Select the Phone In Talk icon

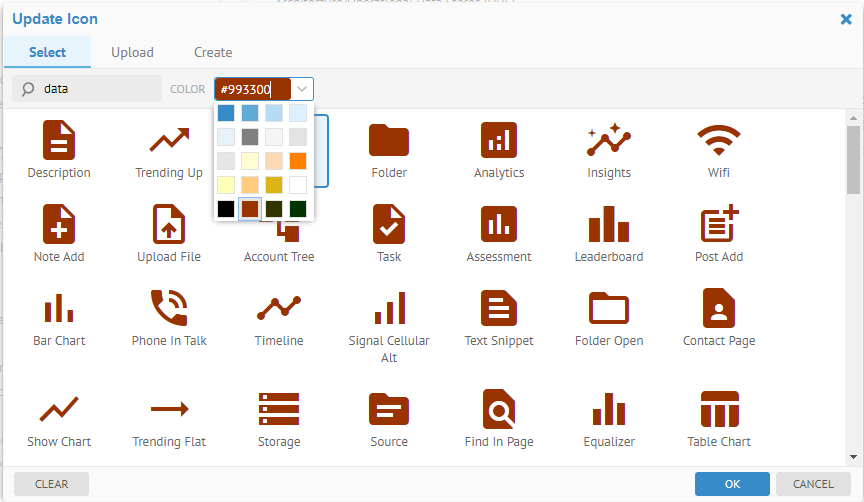pos(168,309)
